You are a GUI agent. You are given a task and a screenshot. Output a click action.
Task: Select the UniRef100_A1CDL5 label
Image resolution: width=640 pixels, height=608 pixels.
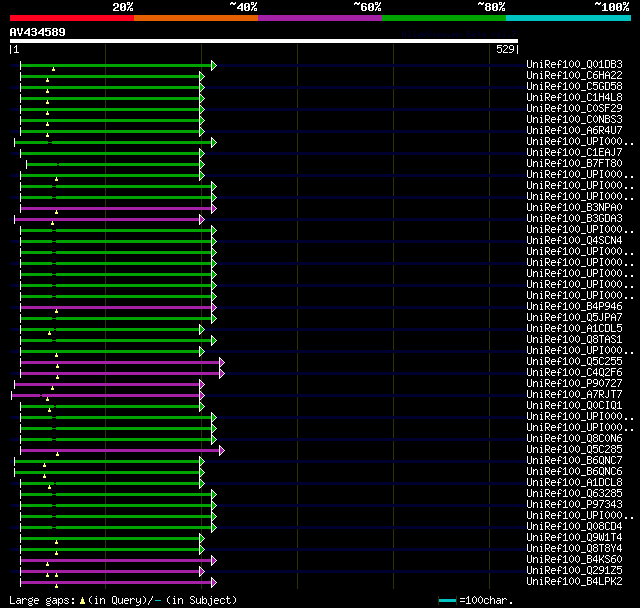pos(574,329)
